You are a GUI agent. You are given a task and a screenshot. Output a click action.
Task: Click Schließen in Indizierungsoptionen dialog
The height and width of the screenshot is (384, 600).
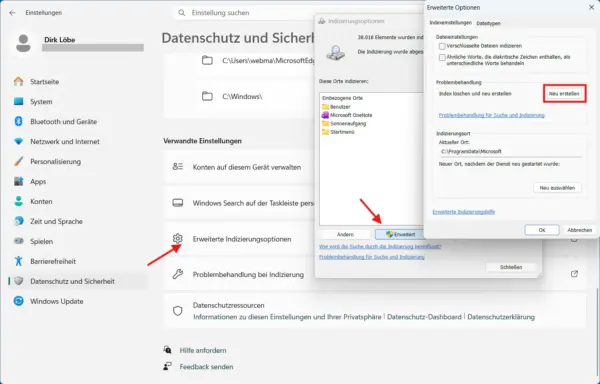coord(511,267)
